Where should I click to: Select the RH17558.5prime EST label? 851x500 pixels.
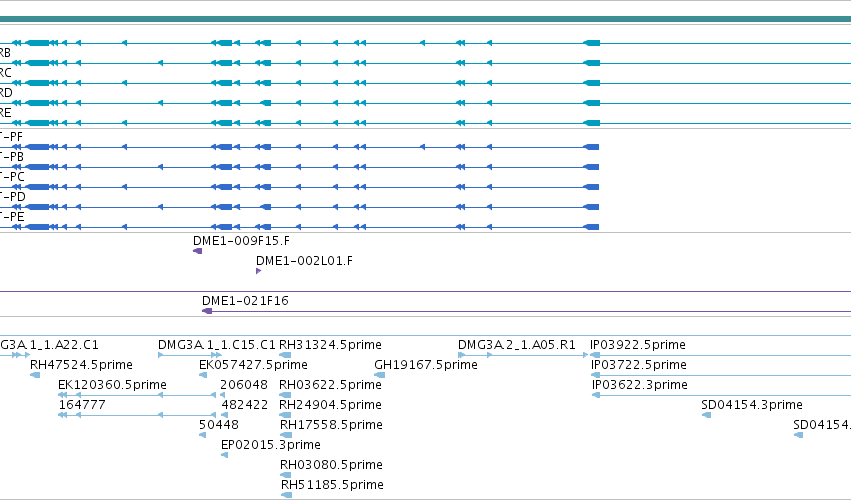(x=331, y=425)
